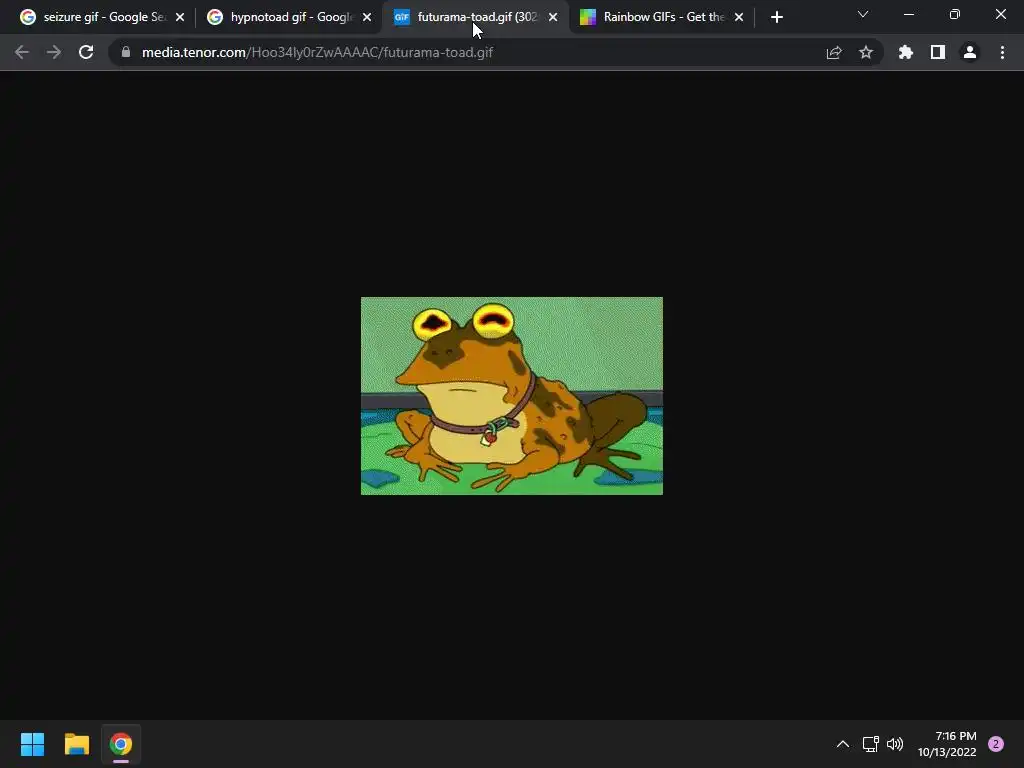Close the futurama-toad.gif tab
Image resolution: width=1024 pixels, height=768 pixels.
[553, 17]
